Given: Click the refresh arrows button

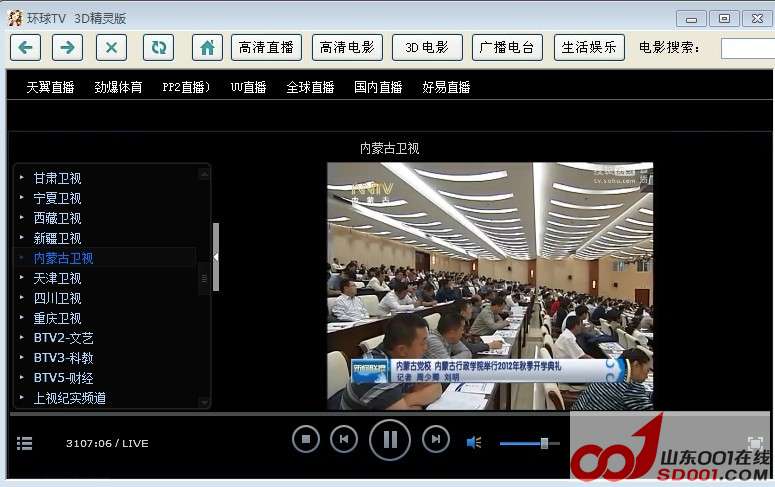Looking at the screenshot, I should [x=158, y=47].
